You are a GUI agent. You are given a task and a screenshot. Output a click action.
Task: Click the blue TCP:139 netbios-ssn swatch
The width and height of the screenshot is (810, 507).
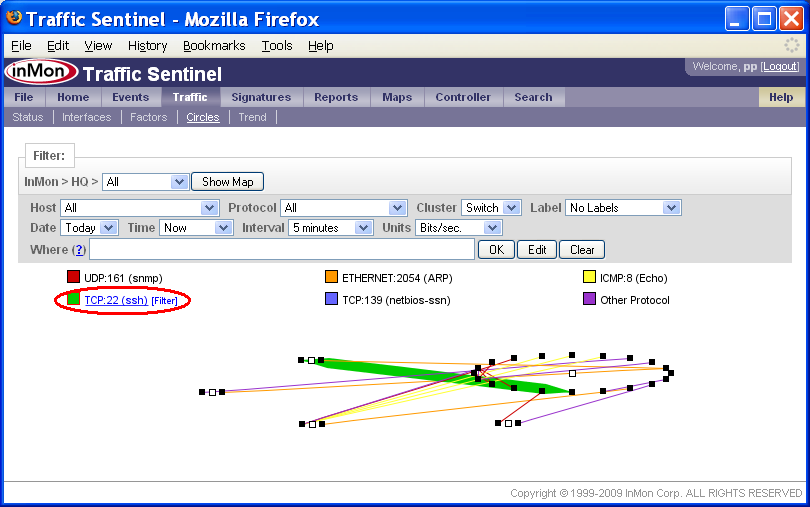pos(331,299)
